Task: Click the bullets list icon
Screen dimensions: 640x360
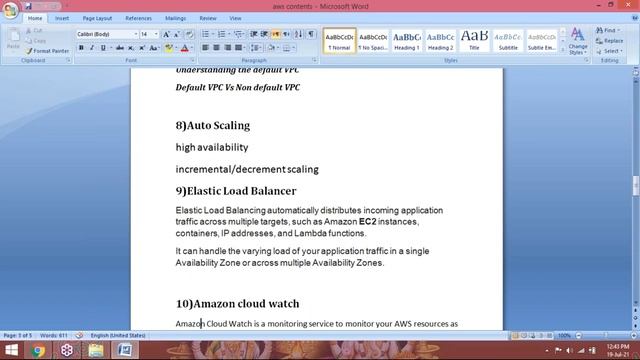Action: pyautogui.click(x=205, y=34)
